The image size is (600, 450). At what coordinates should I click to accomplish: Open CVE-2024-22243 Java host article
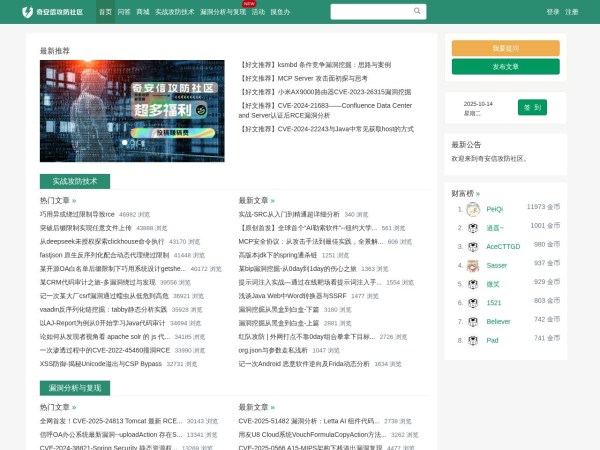326,129
